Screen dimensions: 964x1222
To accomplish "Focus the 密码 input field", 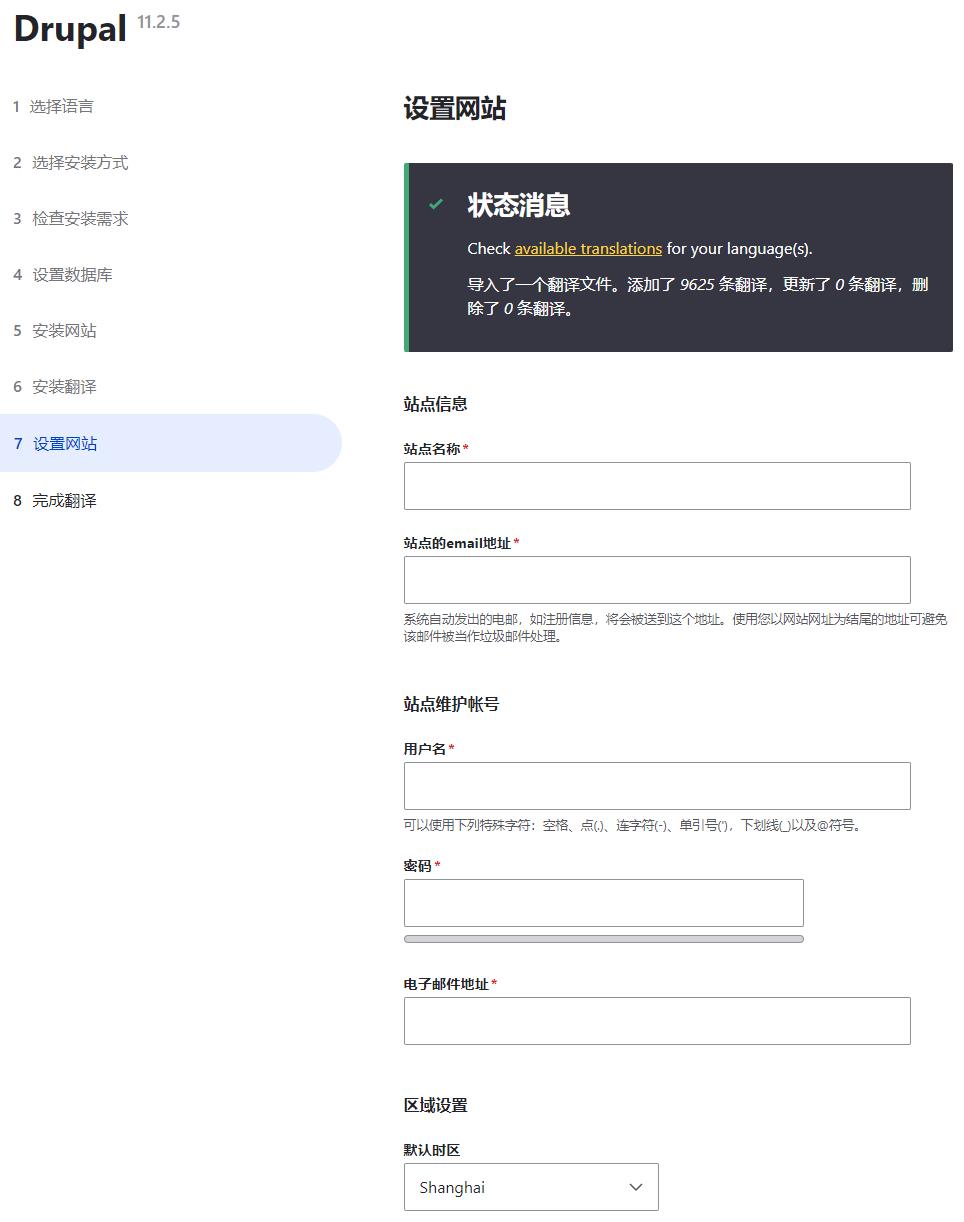I will tap(604, 903).
